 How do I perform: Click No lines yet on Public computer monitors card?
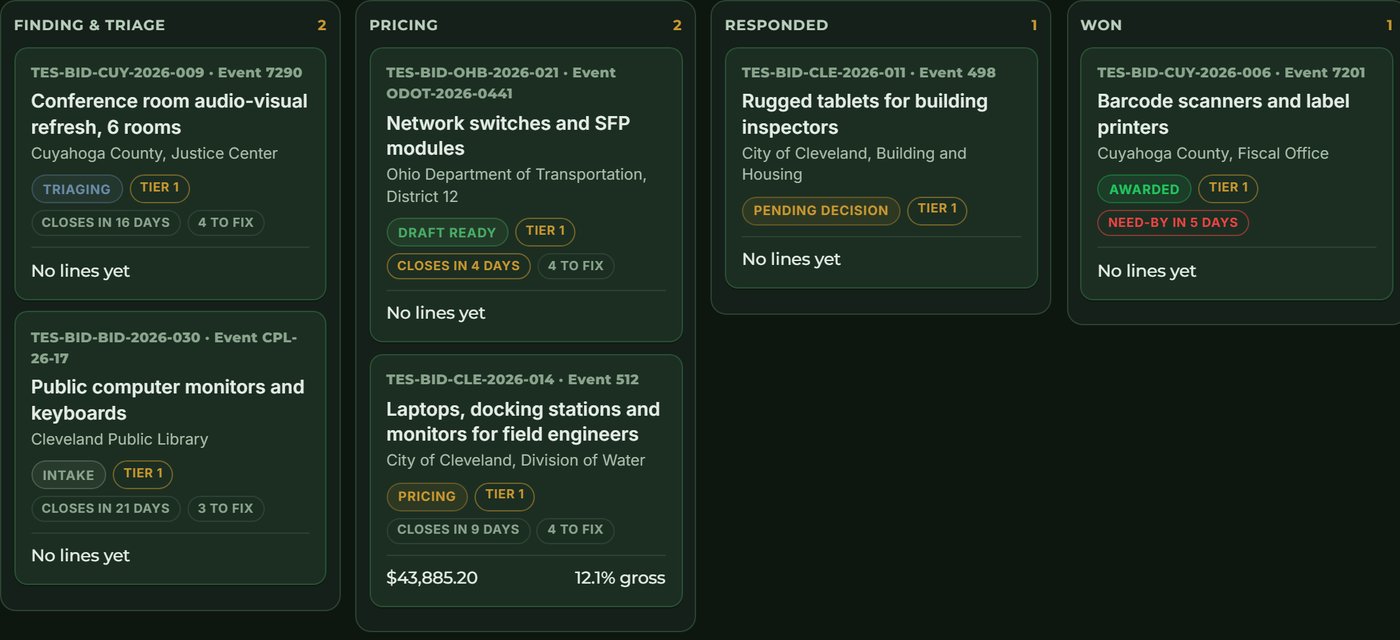click(x=80, y=556)
